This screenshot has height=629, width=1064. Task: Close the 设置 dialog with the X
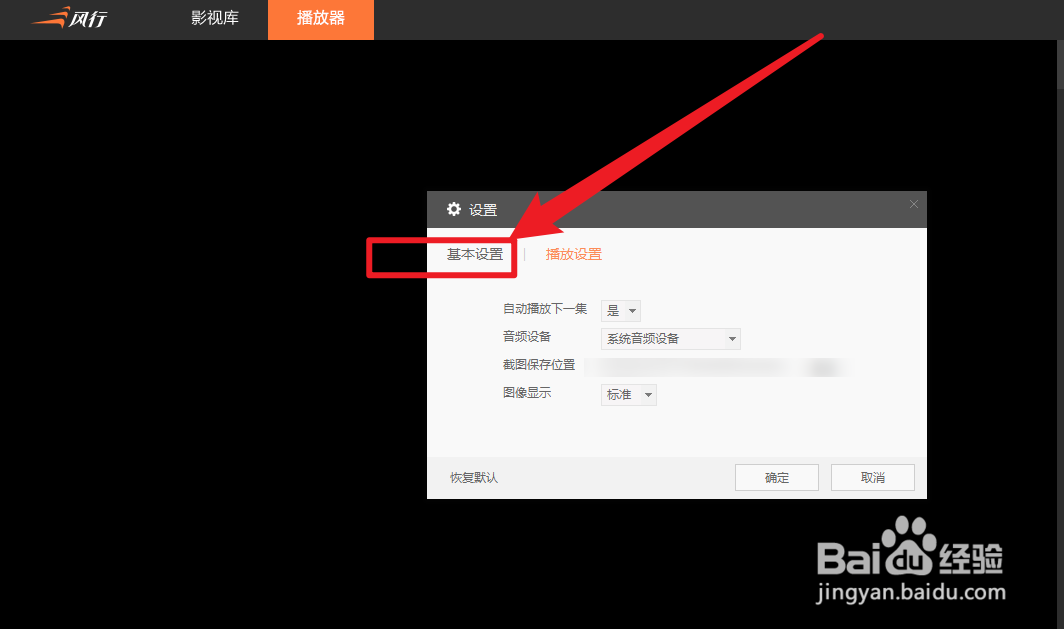tap(913, 204)
